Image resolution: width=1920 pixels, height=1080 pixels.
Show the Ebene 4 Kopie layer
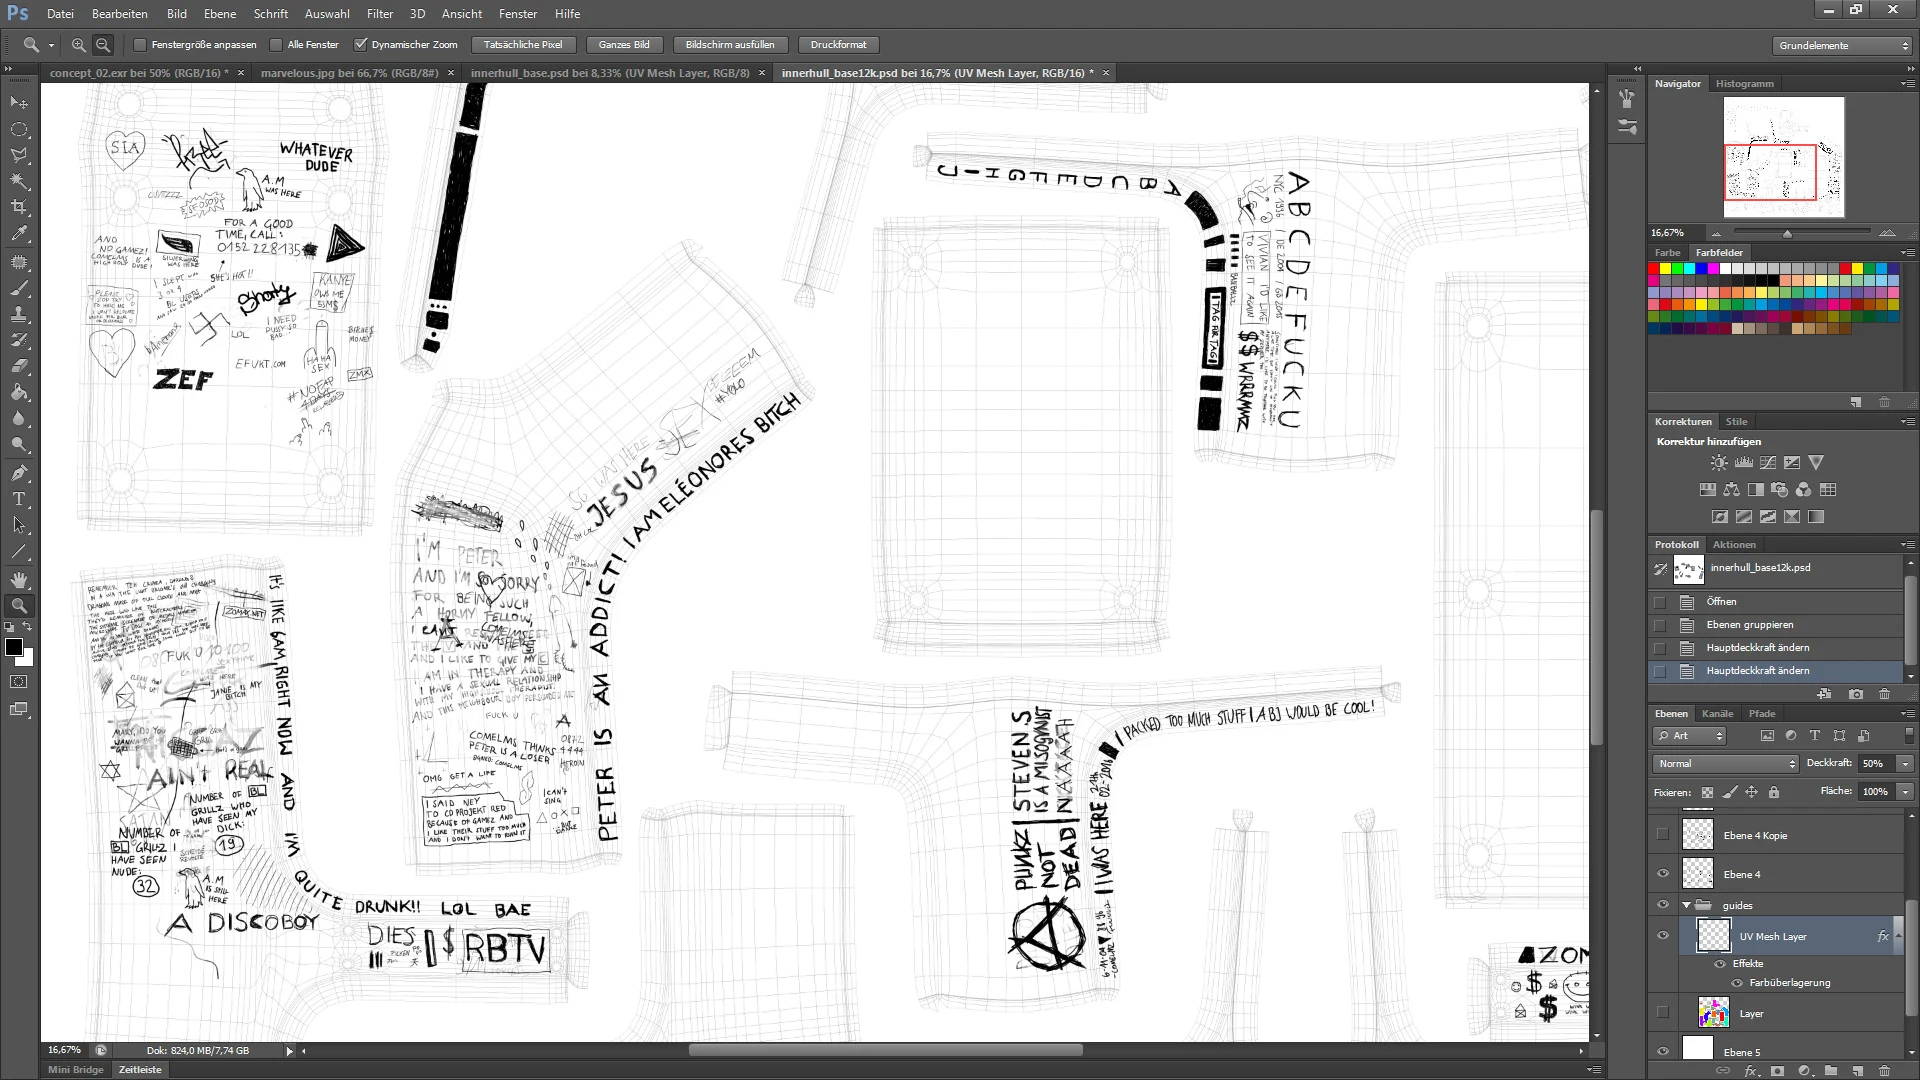(1663, 835)
